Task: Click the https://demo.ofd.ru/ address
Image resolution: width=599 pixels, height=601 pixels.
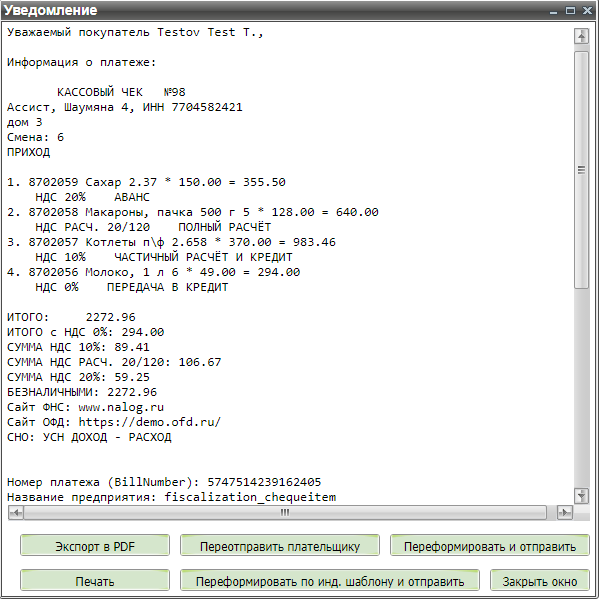Action: [150, 422]
